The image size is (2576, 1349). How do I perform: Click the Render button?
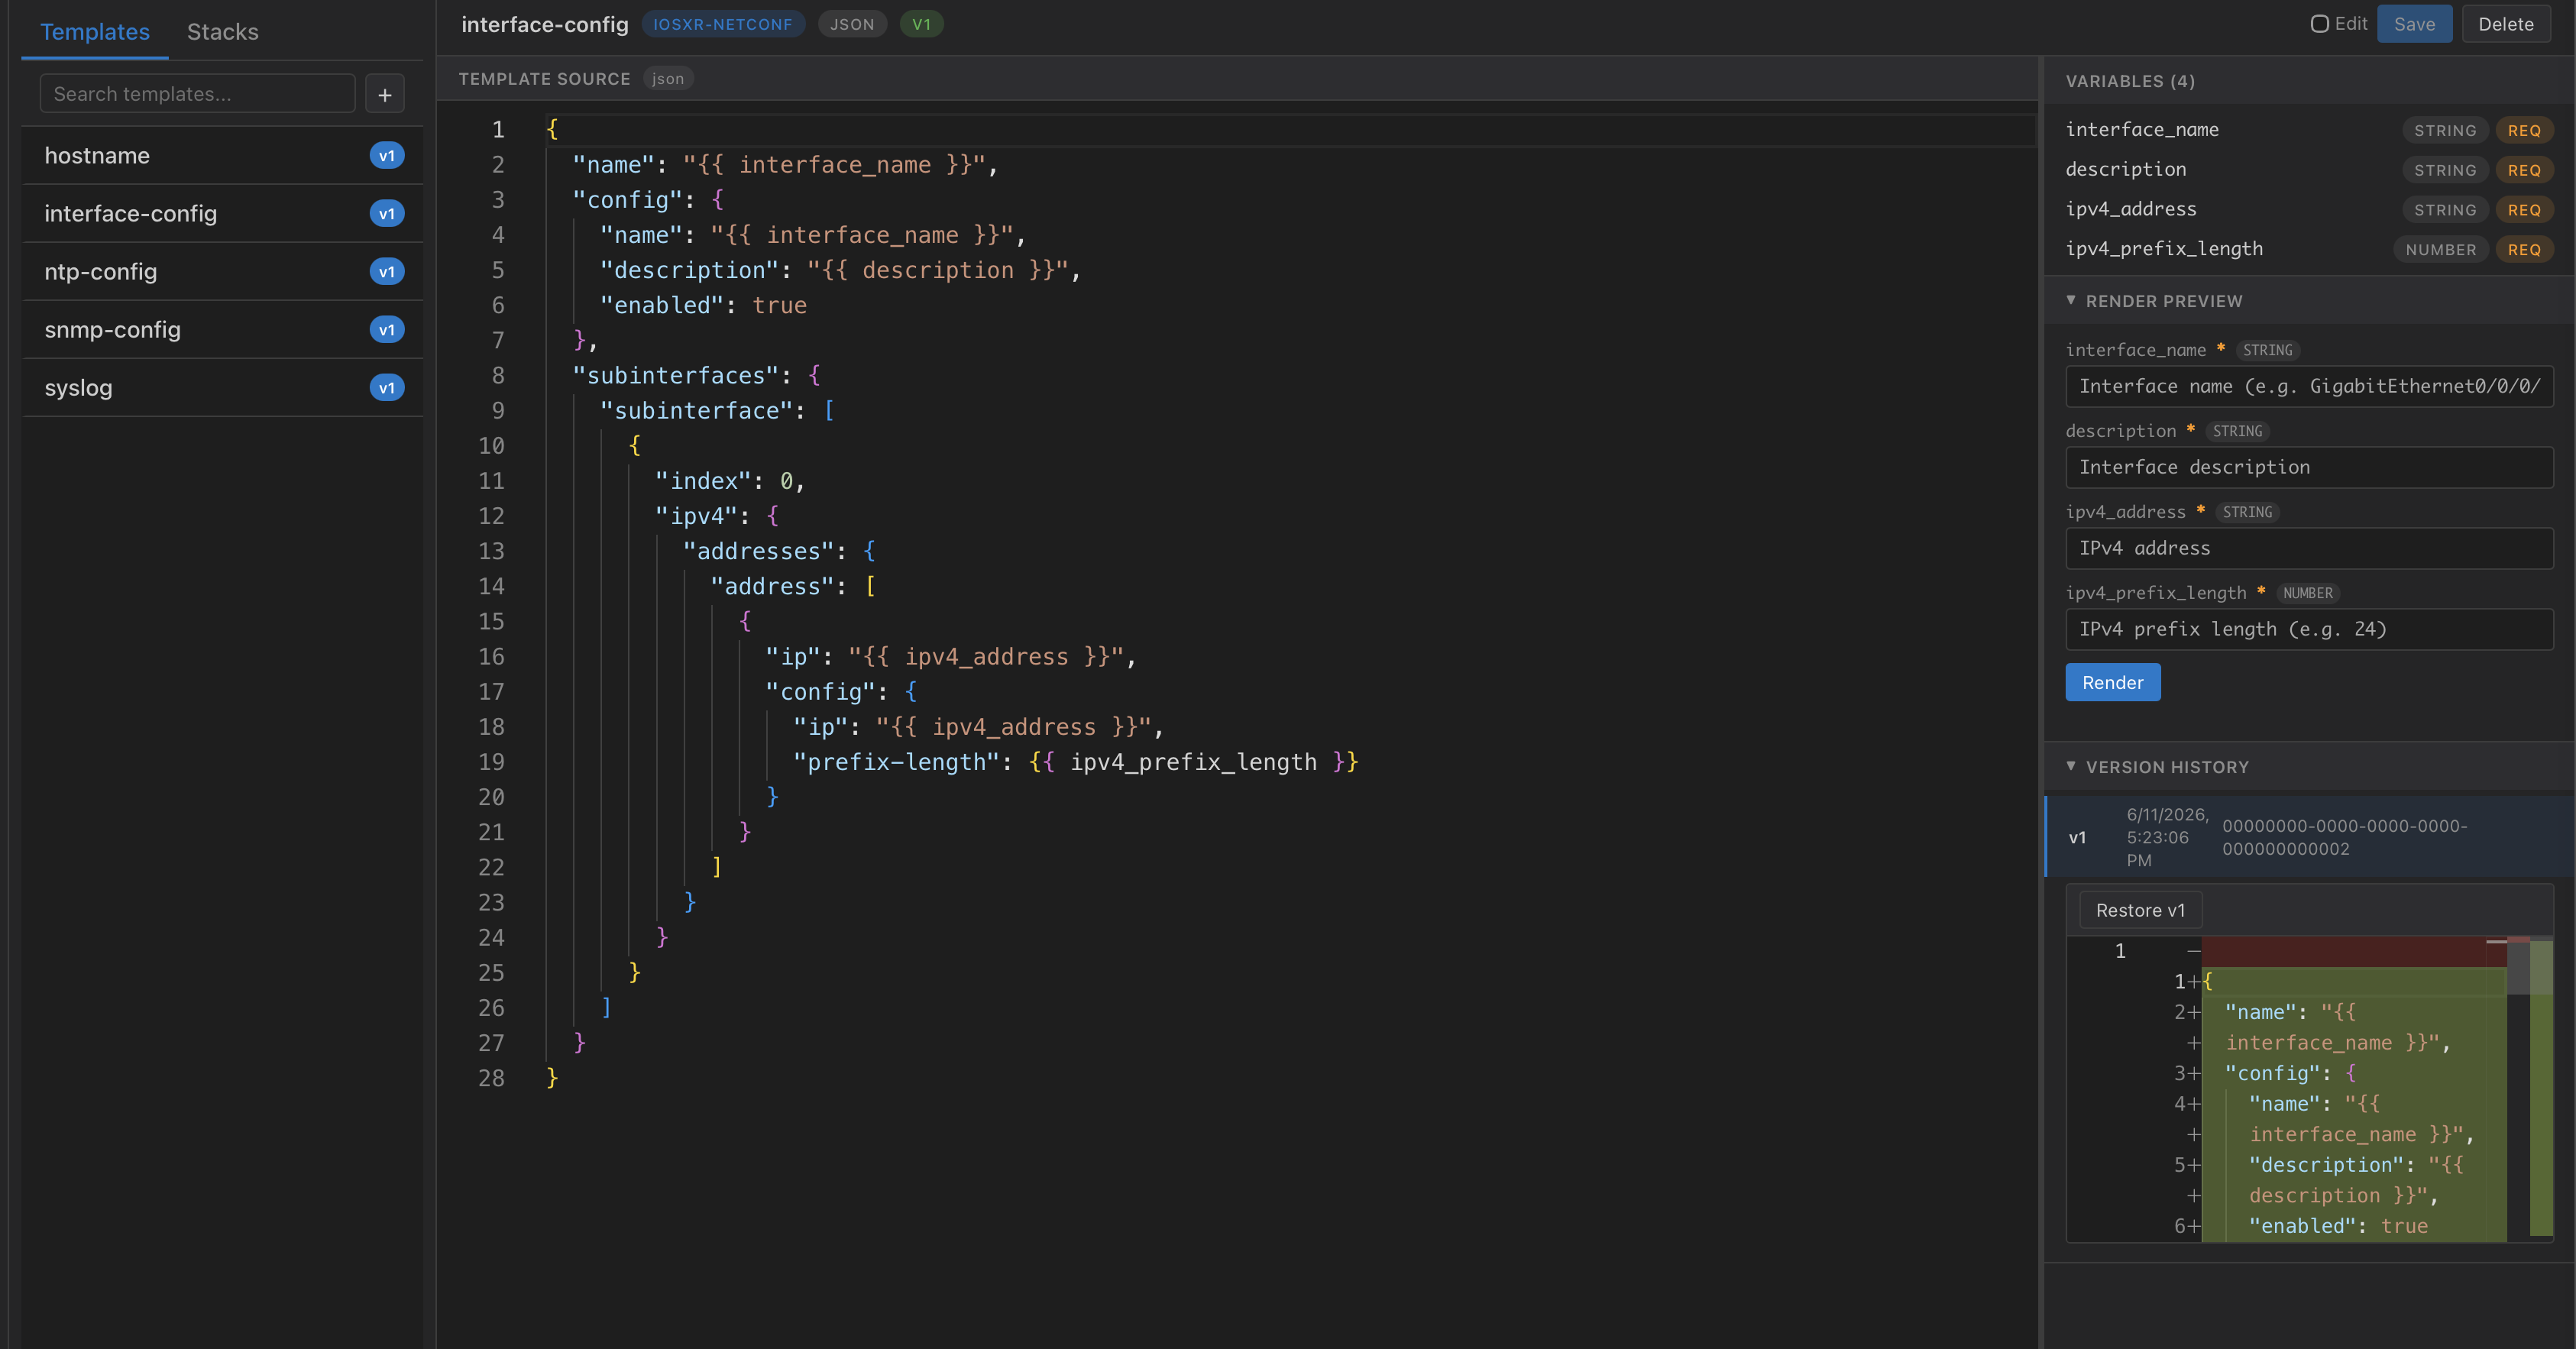(x=2112, y=682)
